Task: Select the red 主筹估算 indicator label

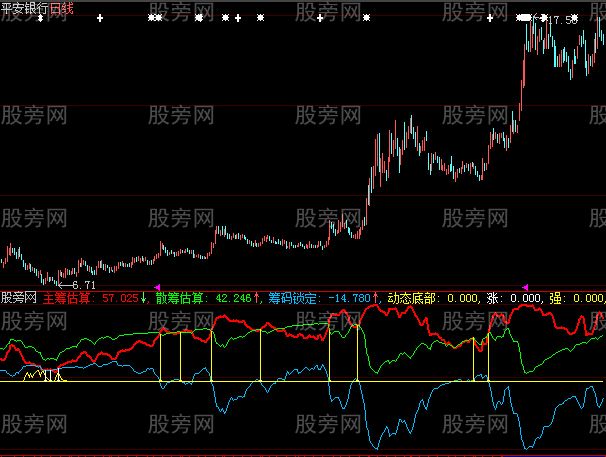Action: pos(66,298)
